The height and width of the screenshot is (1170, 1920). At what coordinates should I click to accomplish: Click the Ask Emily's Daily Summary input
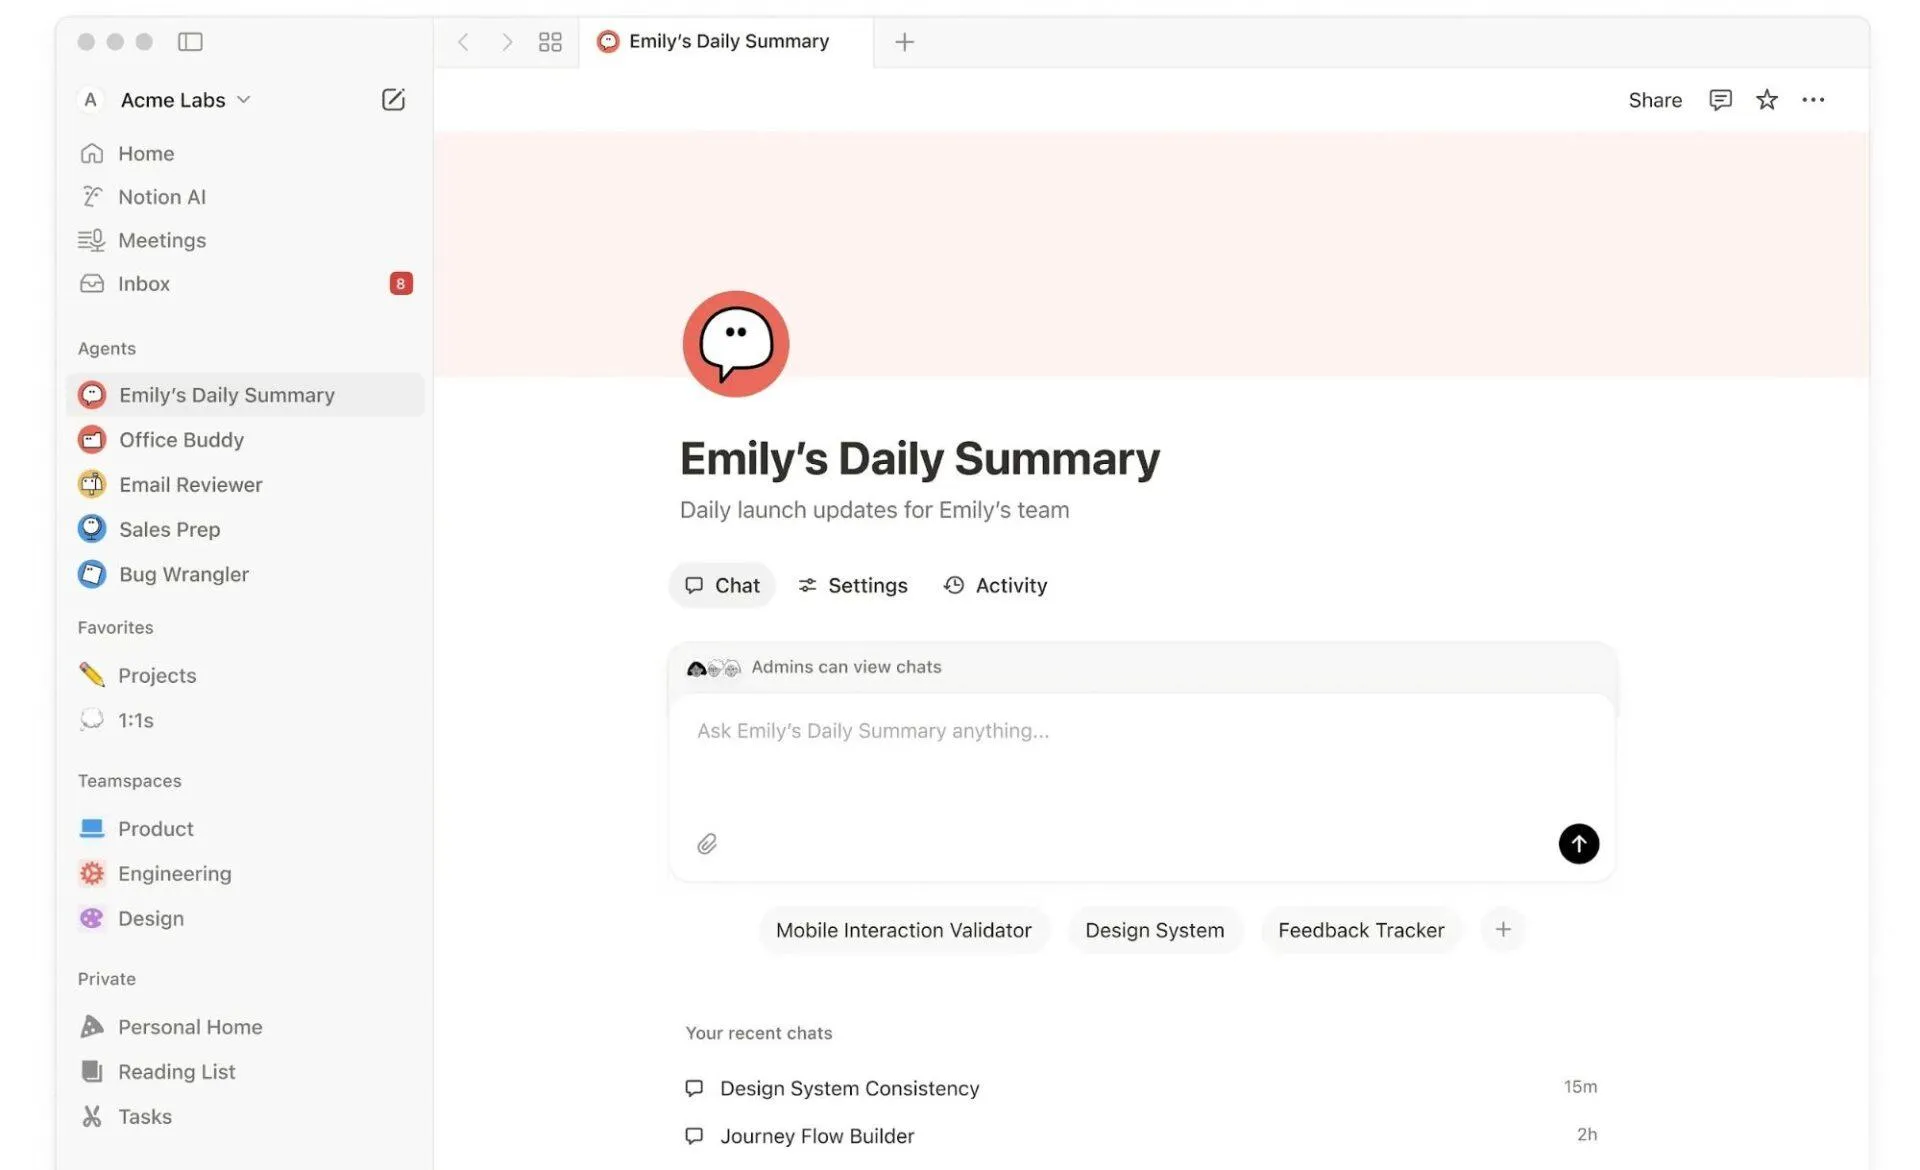(1141, 760)
